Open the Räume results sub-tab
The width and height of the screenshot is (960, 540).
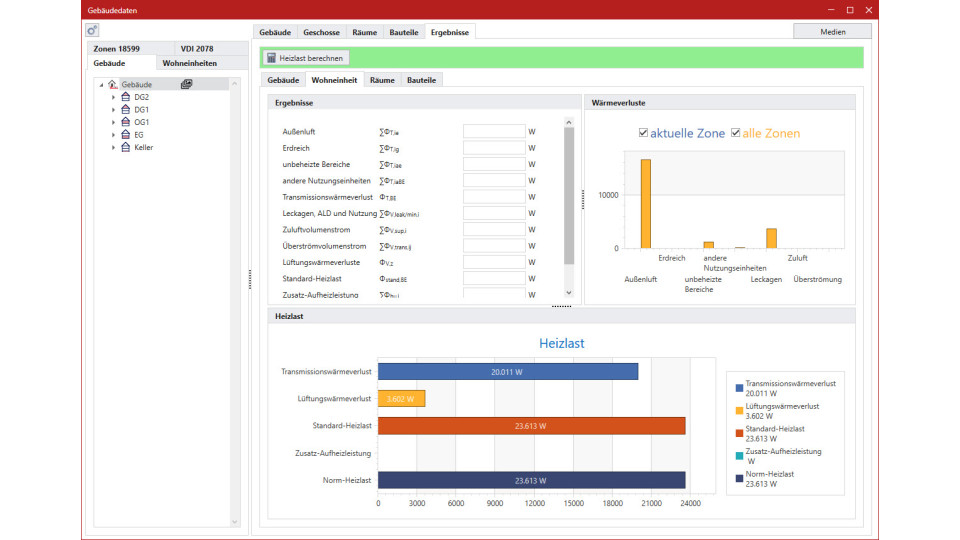tap(381, 80)
